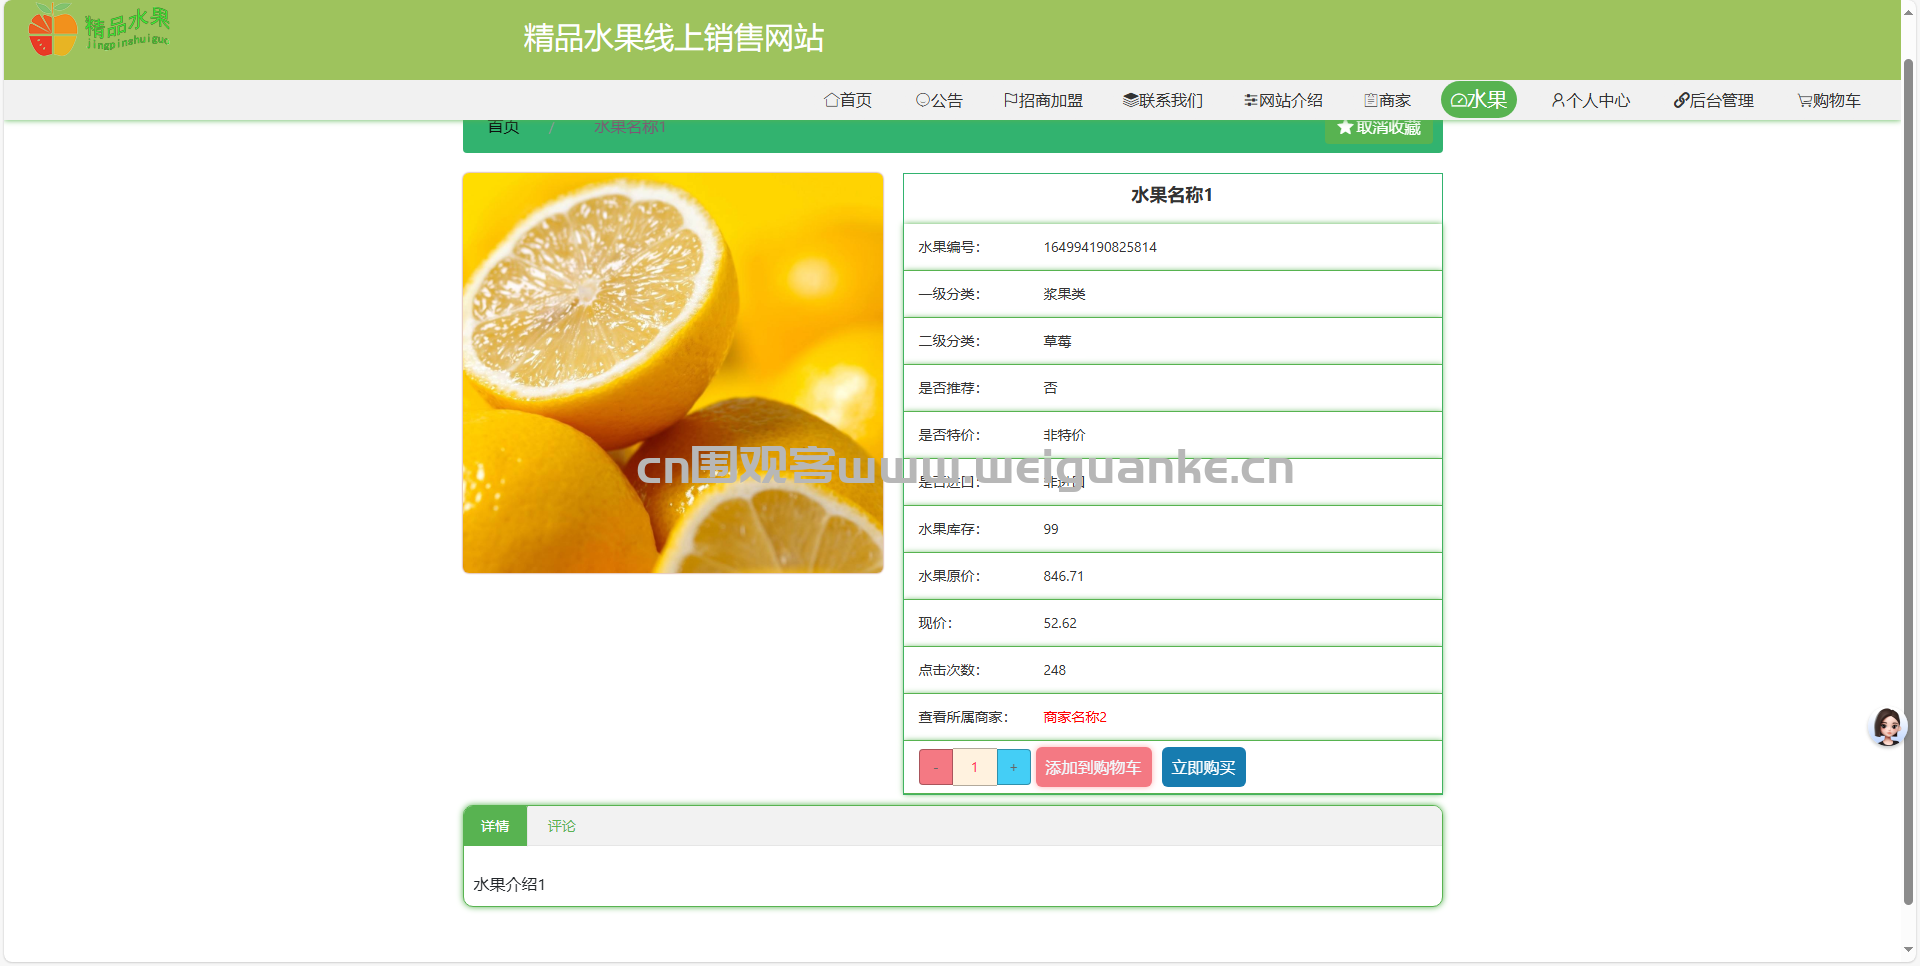The image size is (1920, 966).
Task: Open the 首页 home nav item
Action: [x=847, y=100]
